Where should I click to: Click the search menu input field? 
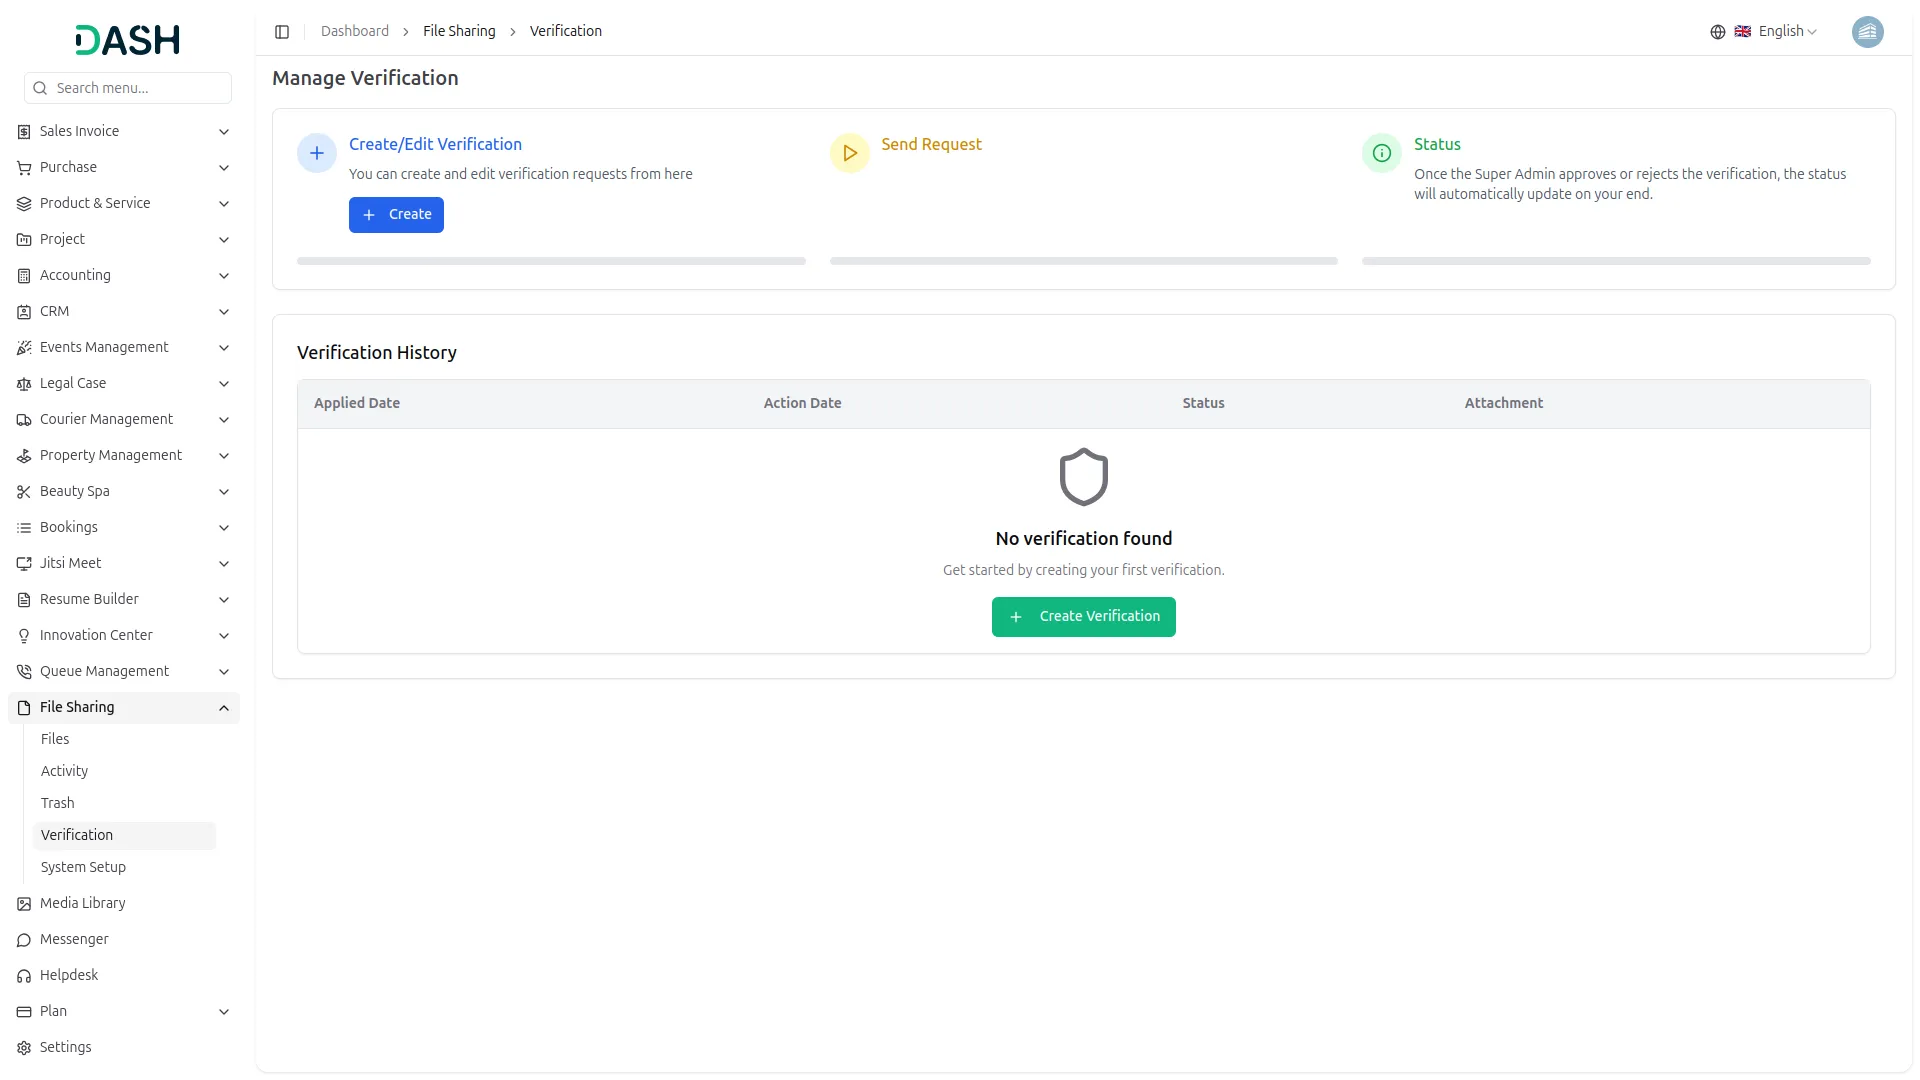pos(127,87)
